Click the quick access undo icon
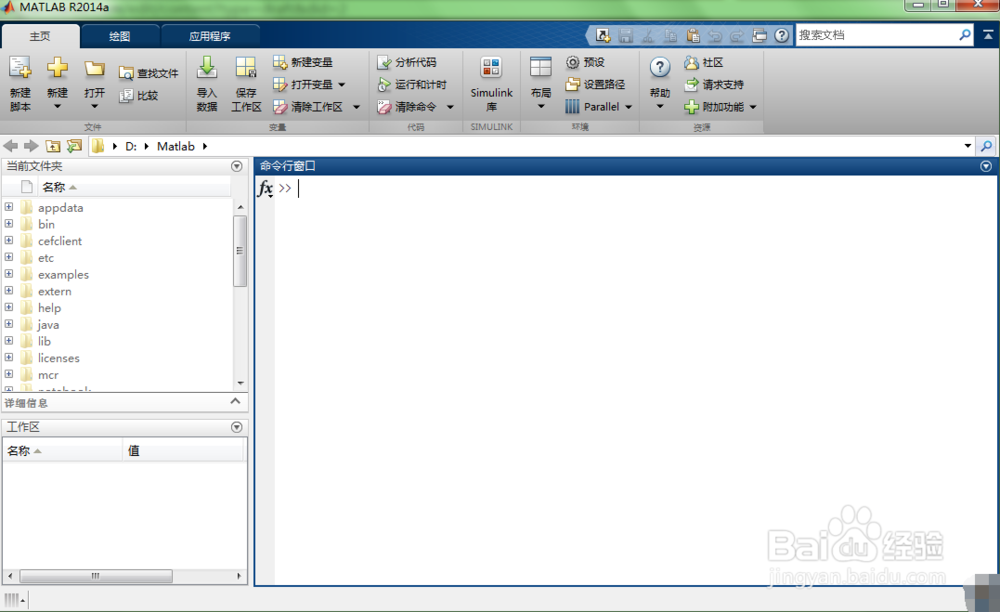The height and width of the screenshot is (612, 1000). point(715,36)
